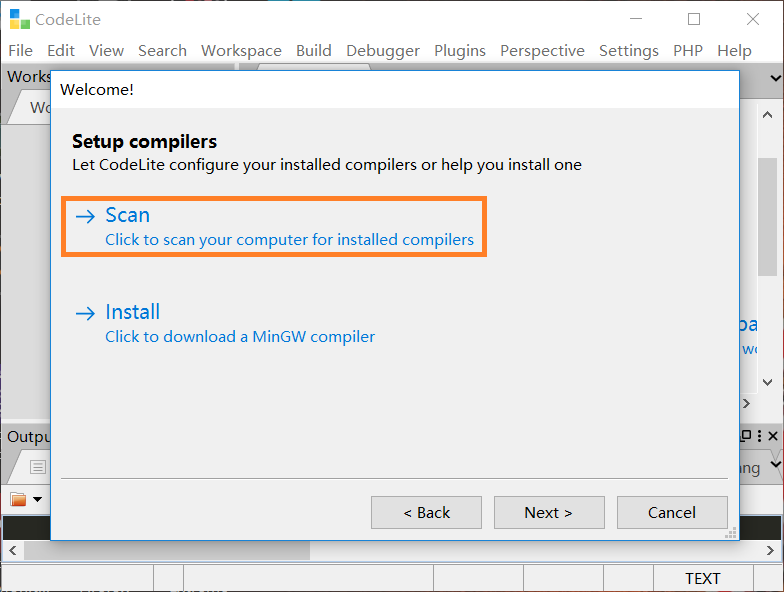Open the Workspace menu
This screenshot has height=592, width=784.
tap(241, 50)
